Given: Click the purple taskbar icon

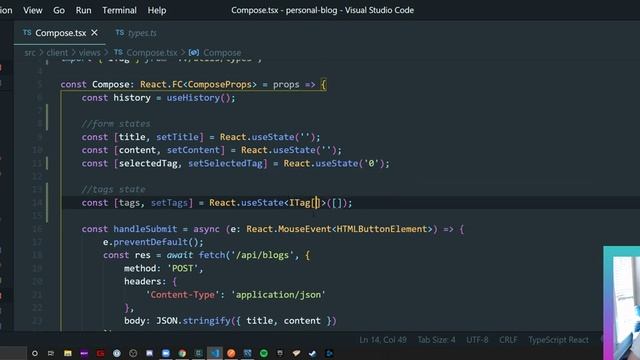Looking at the screenshot, I should tap(84, 353).
